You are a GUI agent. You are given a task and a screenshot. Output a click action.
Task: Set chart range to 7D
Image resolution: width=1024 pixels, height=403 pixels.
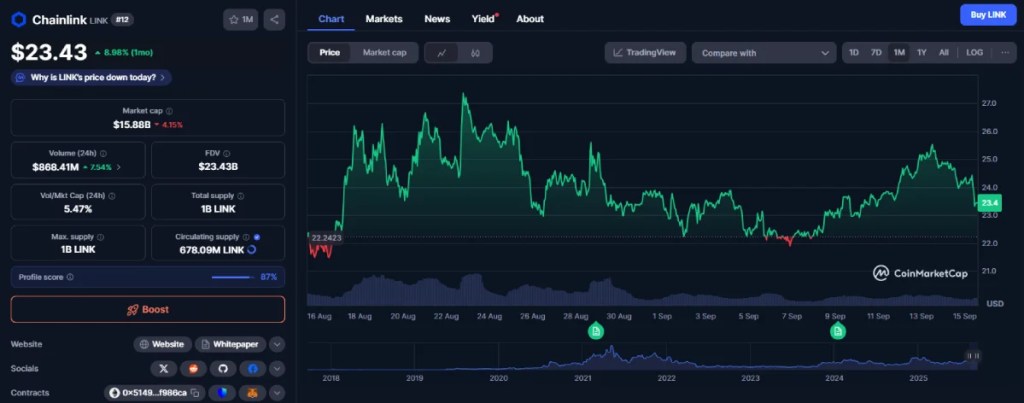point(876,53)
